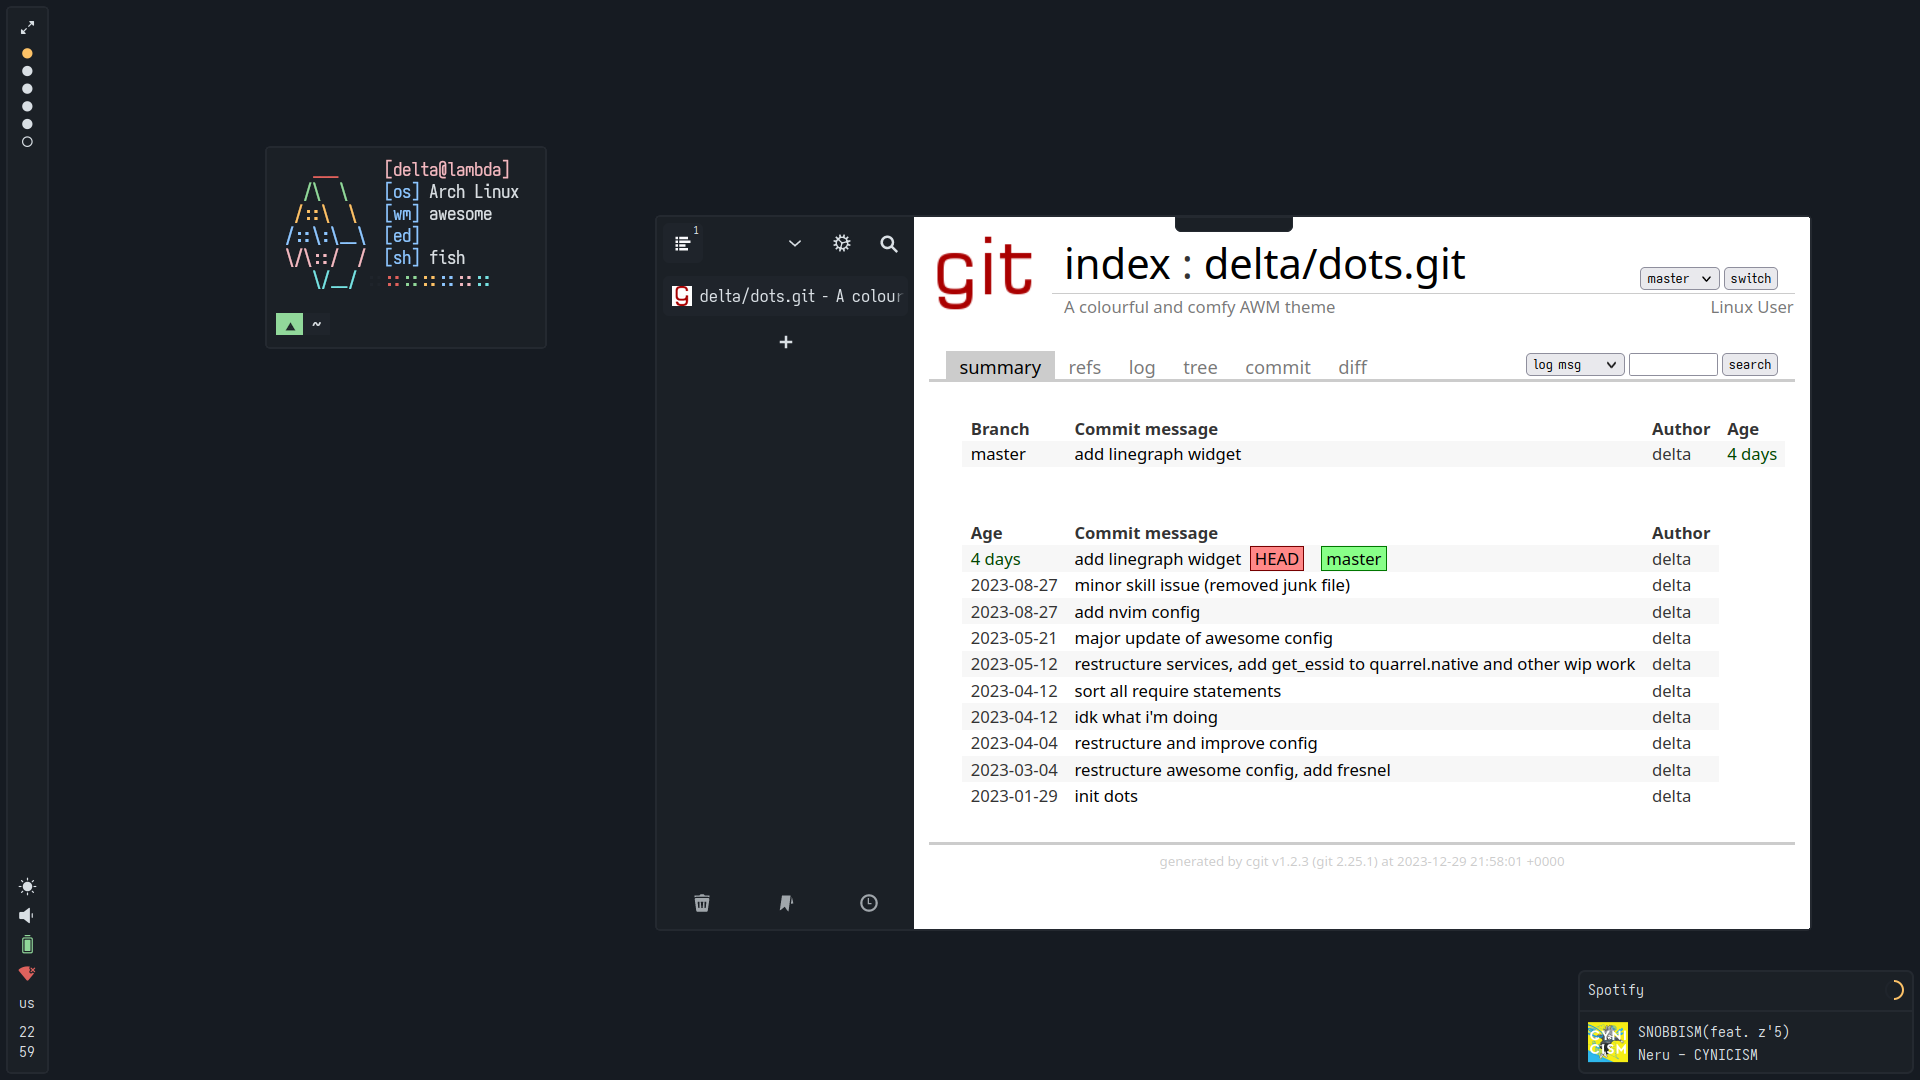The image size is (1920, 1080).
Task: Open the master branch dropdown
Action: coord(1679,279)
